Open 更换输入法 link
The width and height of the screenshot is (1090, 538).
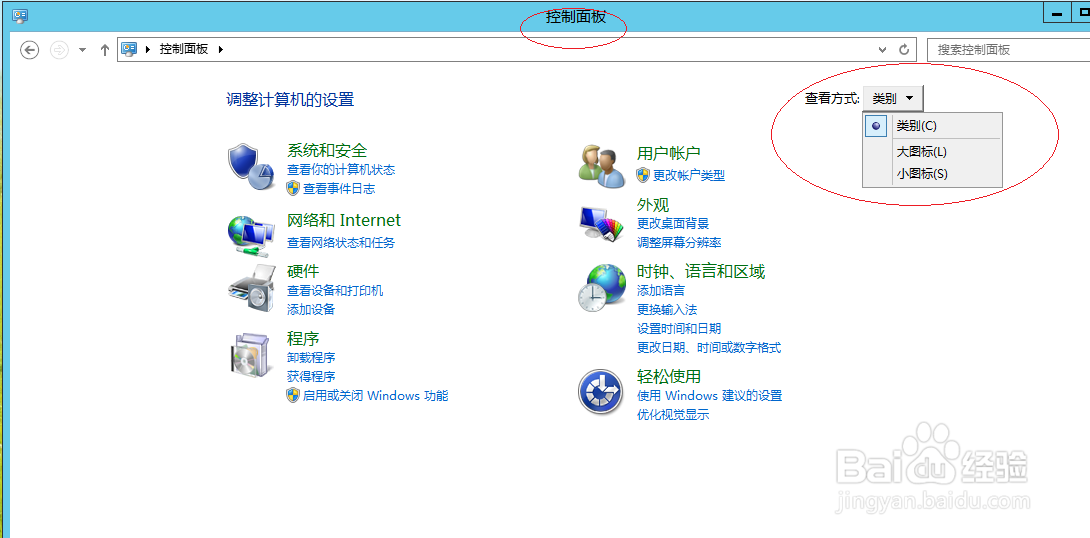point(667,309)
